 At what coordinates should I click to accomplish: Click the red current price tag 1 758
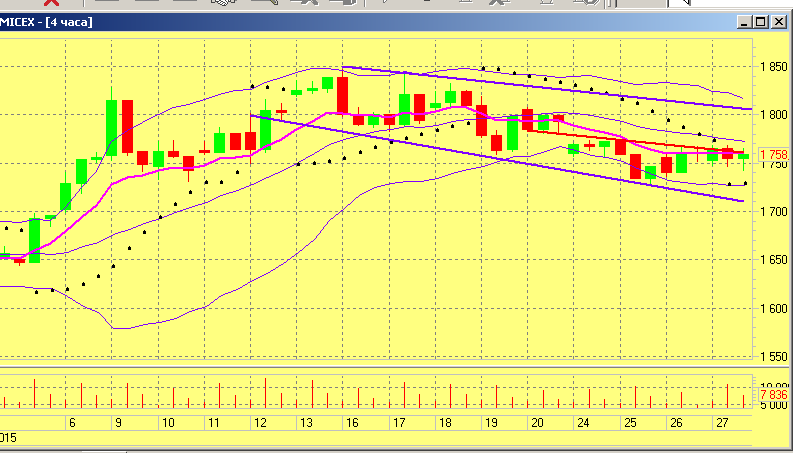[774, 155]
